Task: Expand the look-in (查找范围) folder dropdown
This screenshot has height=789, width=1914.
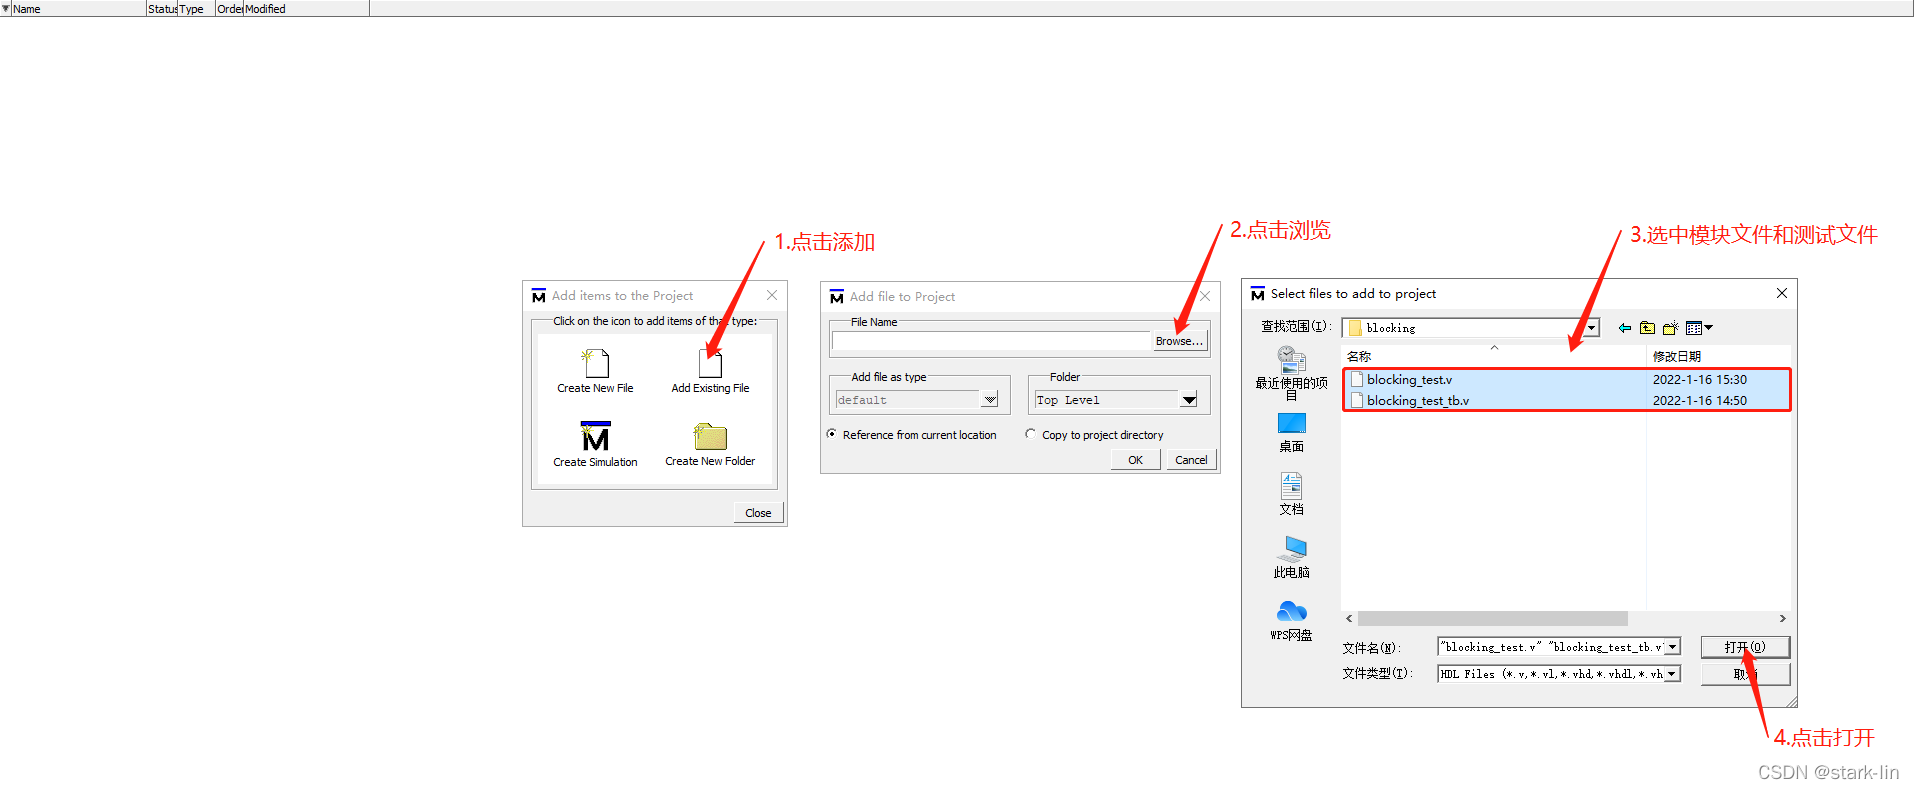Action: point(1591,328)
